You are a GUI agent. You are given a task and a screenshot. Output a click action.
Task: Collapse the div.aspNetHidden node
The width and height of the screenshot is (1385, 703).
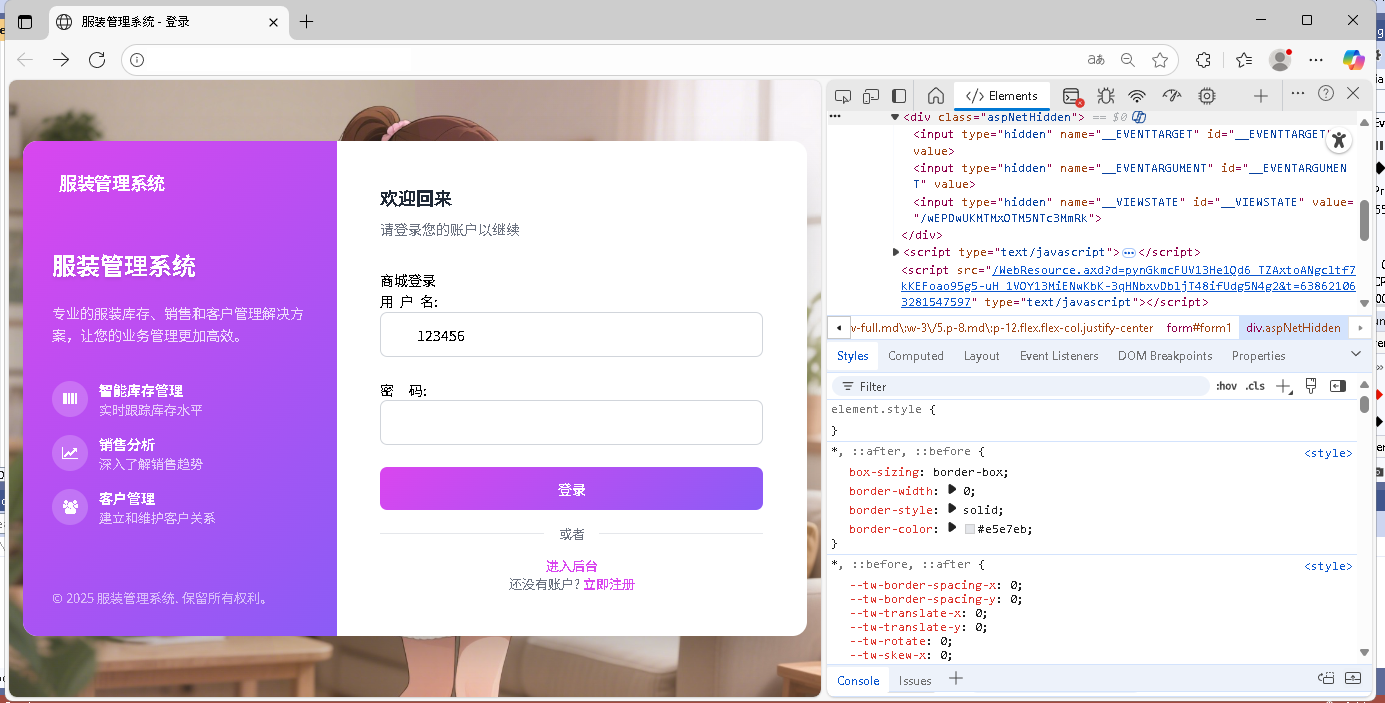tap(895, 117)
